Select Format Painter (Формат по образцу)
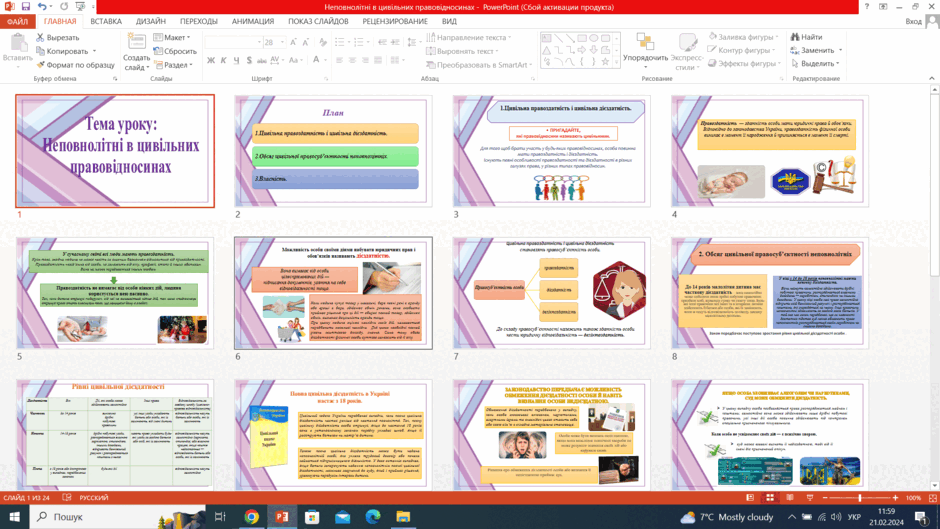The width and height of the screenshot is (940, 529). (x=75, y=65)
